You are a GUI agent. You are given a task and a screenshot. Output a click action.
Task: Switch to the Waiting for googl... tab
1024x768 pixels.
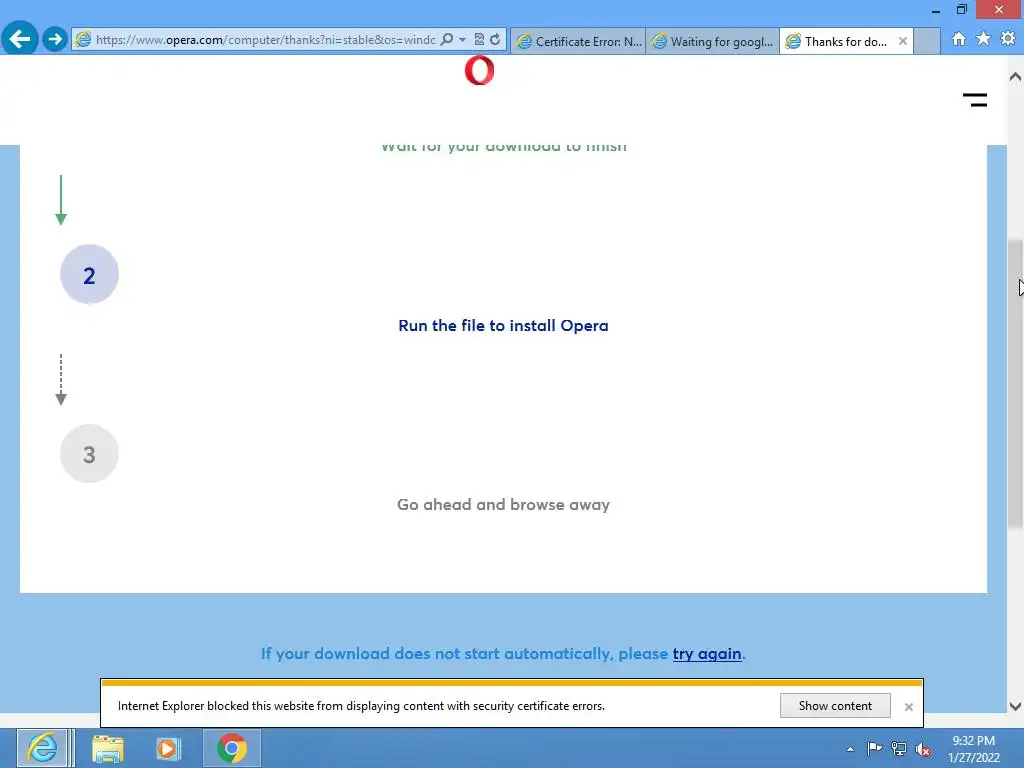tap(712, 41)
